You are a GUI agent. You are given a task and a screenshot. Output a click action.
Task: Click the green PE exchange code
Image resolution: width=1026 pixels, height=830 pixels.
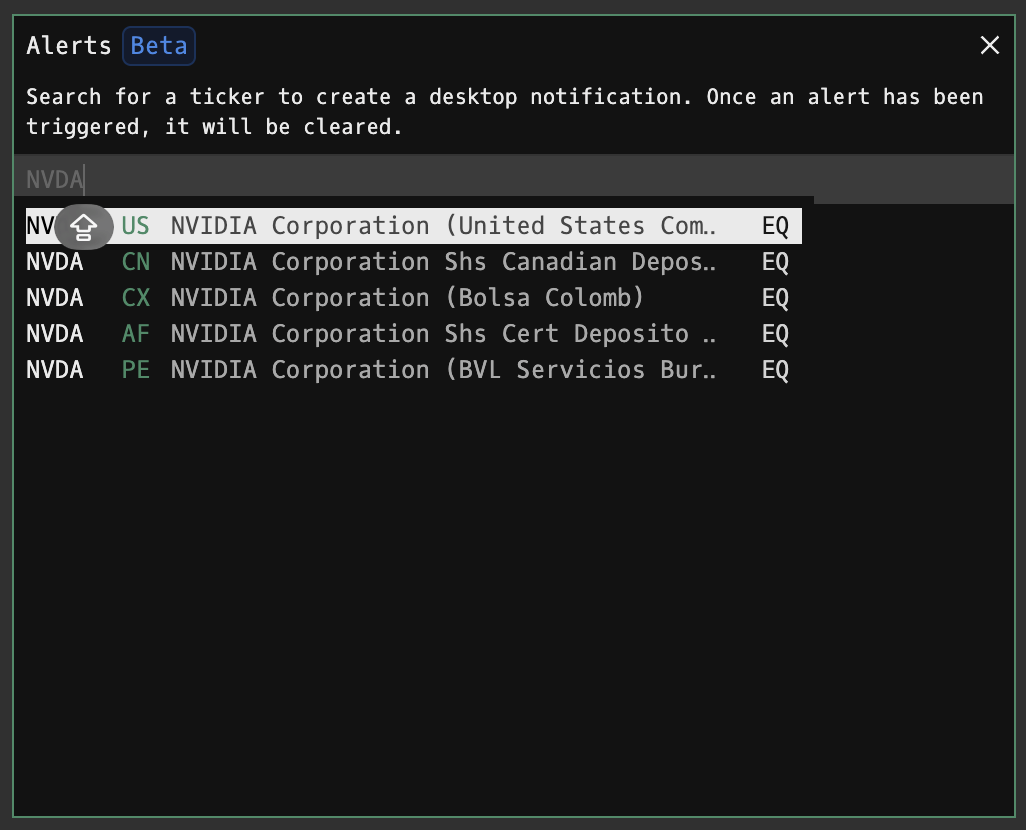tap(135, 370)
